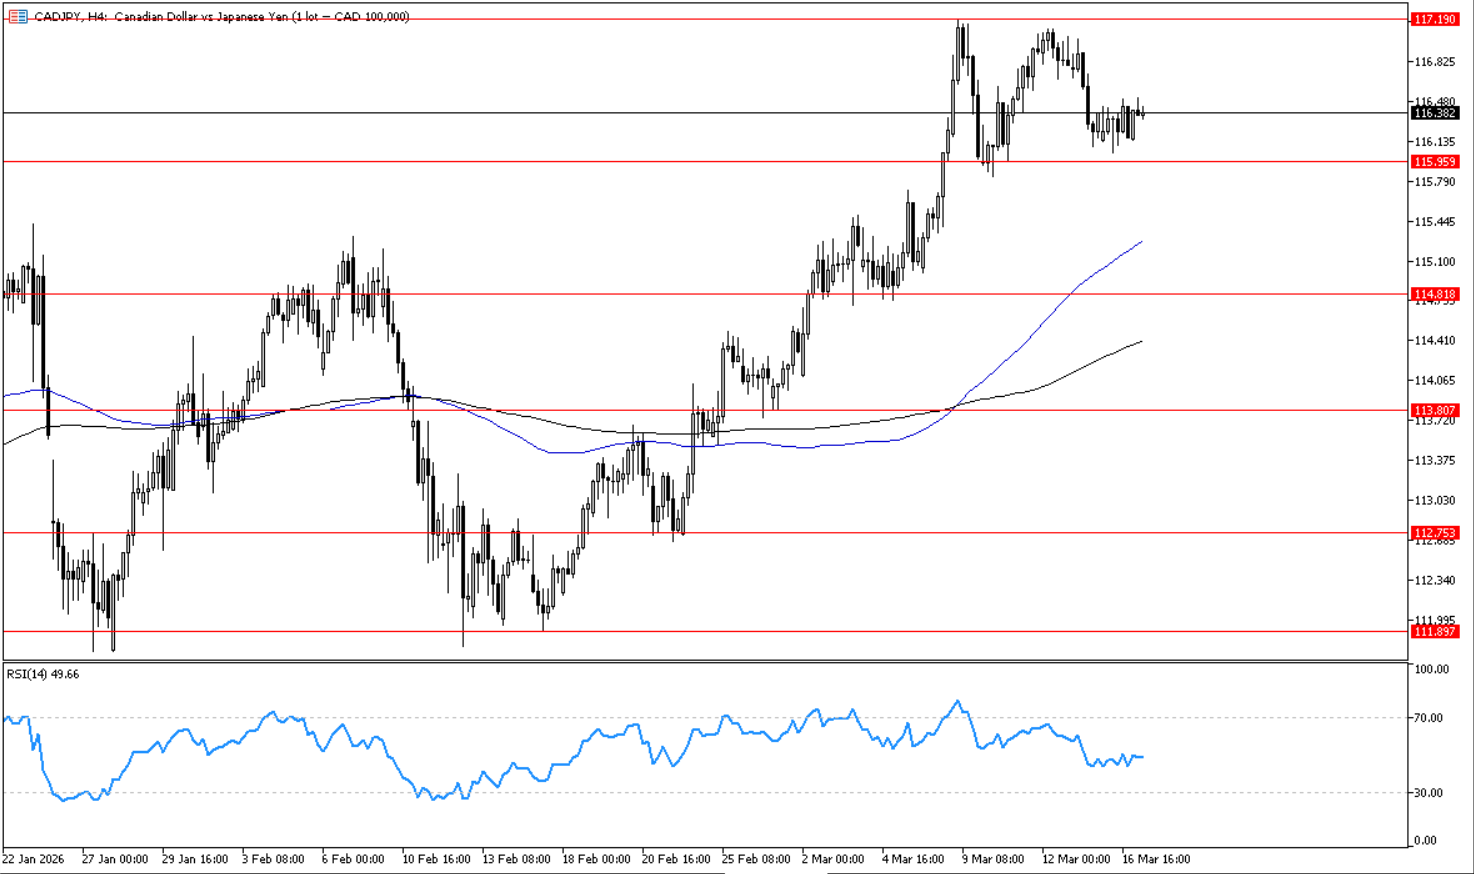The image size is (1474, 874).
Task: Click the 114.818 red price level label
Action: (x=1434, y=294)
